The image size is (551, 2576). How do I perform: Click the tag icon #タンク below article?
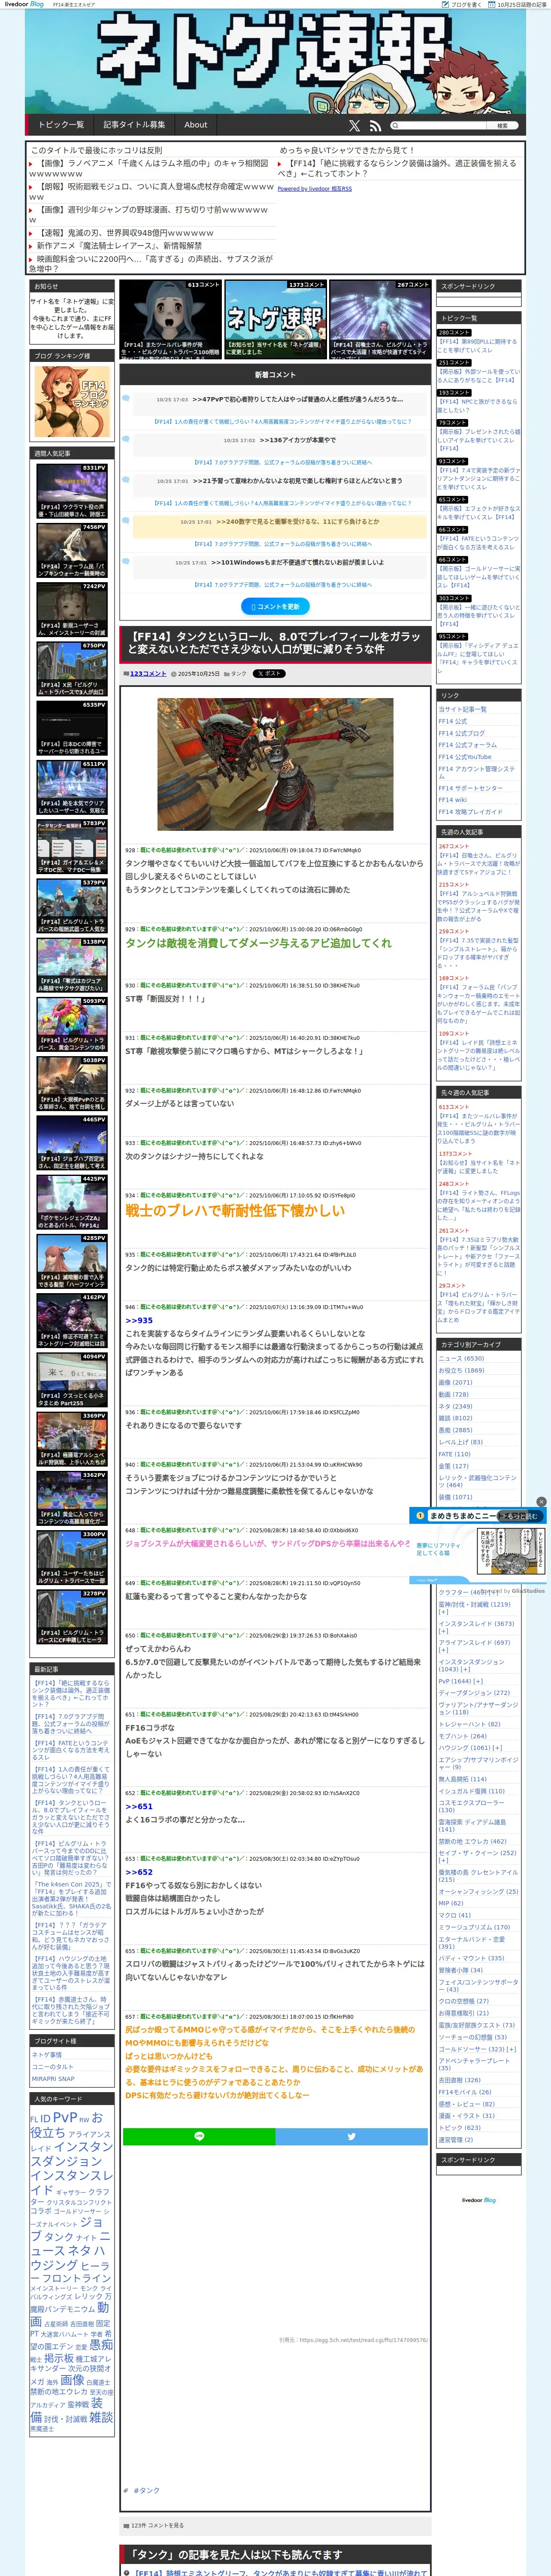126,2491
